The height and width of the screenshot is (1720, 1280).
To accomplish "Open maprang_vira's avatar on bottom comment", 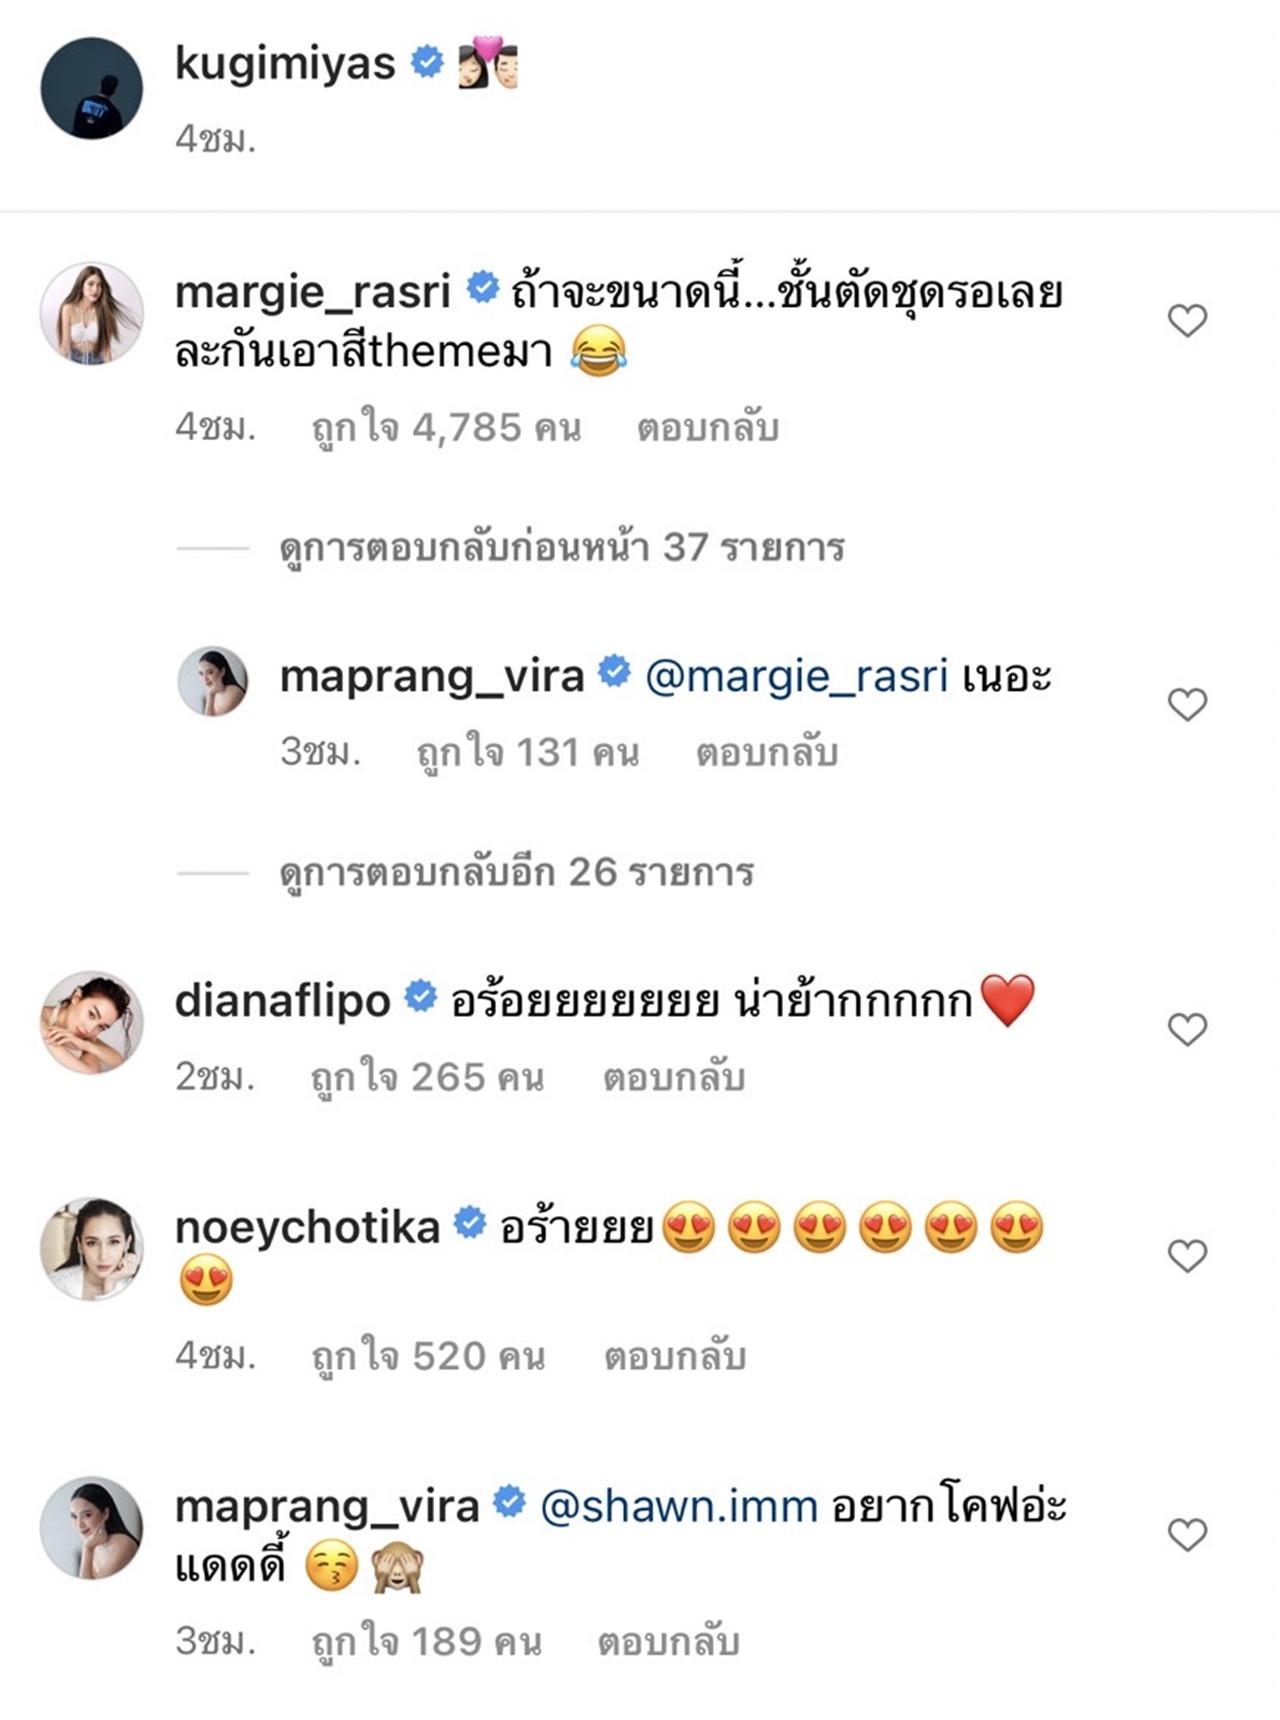I will tap(91, 1527).
